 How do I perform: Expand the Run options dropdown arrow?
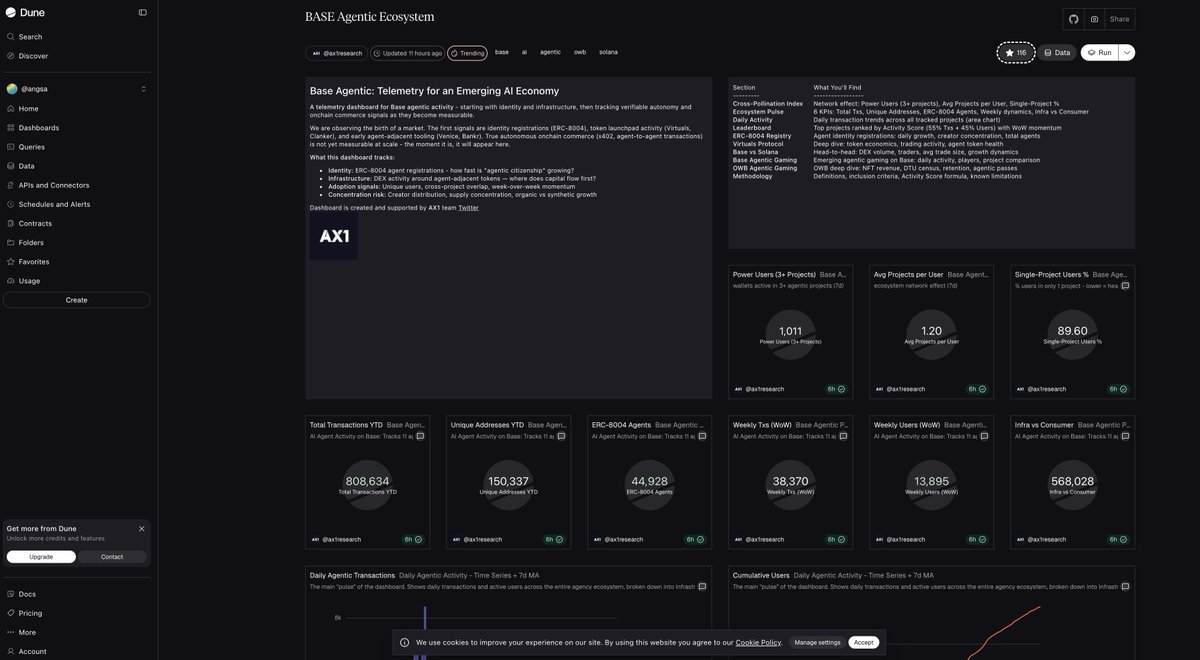point(1127,52)
